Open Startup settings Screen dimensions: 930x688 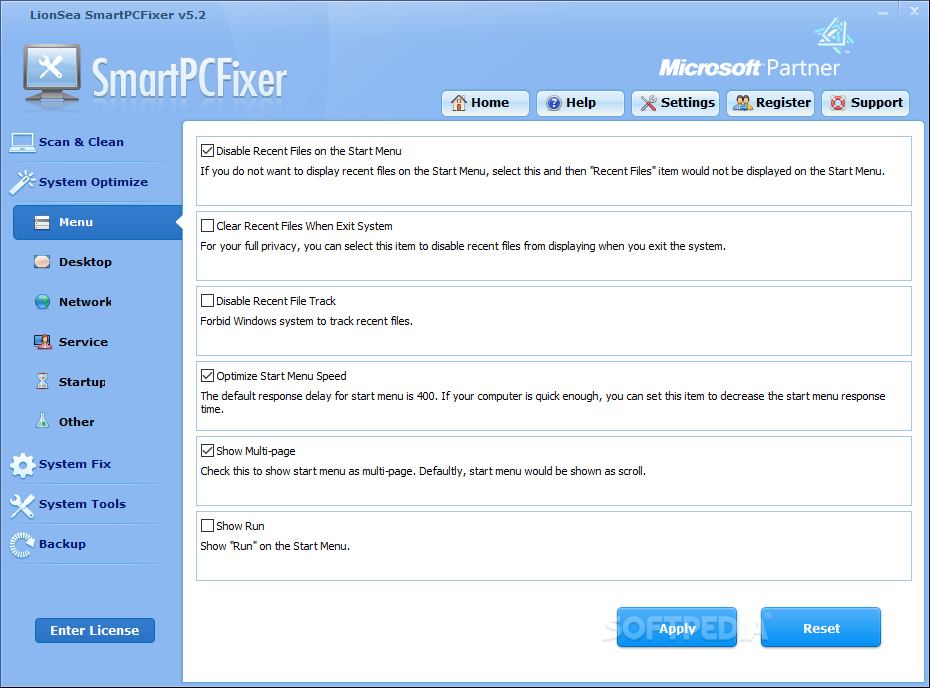tap(82, 382)
